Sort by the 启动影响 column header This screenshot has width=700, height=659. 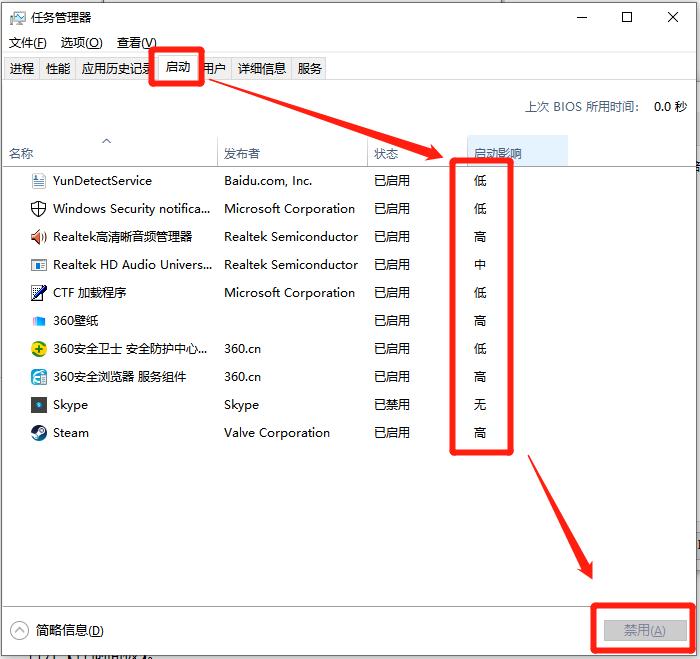[517, 152]
